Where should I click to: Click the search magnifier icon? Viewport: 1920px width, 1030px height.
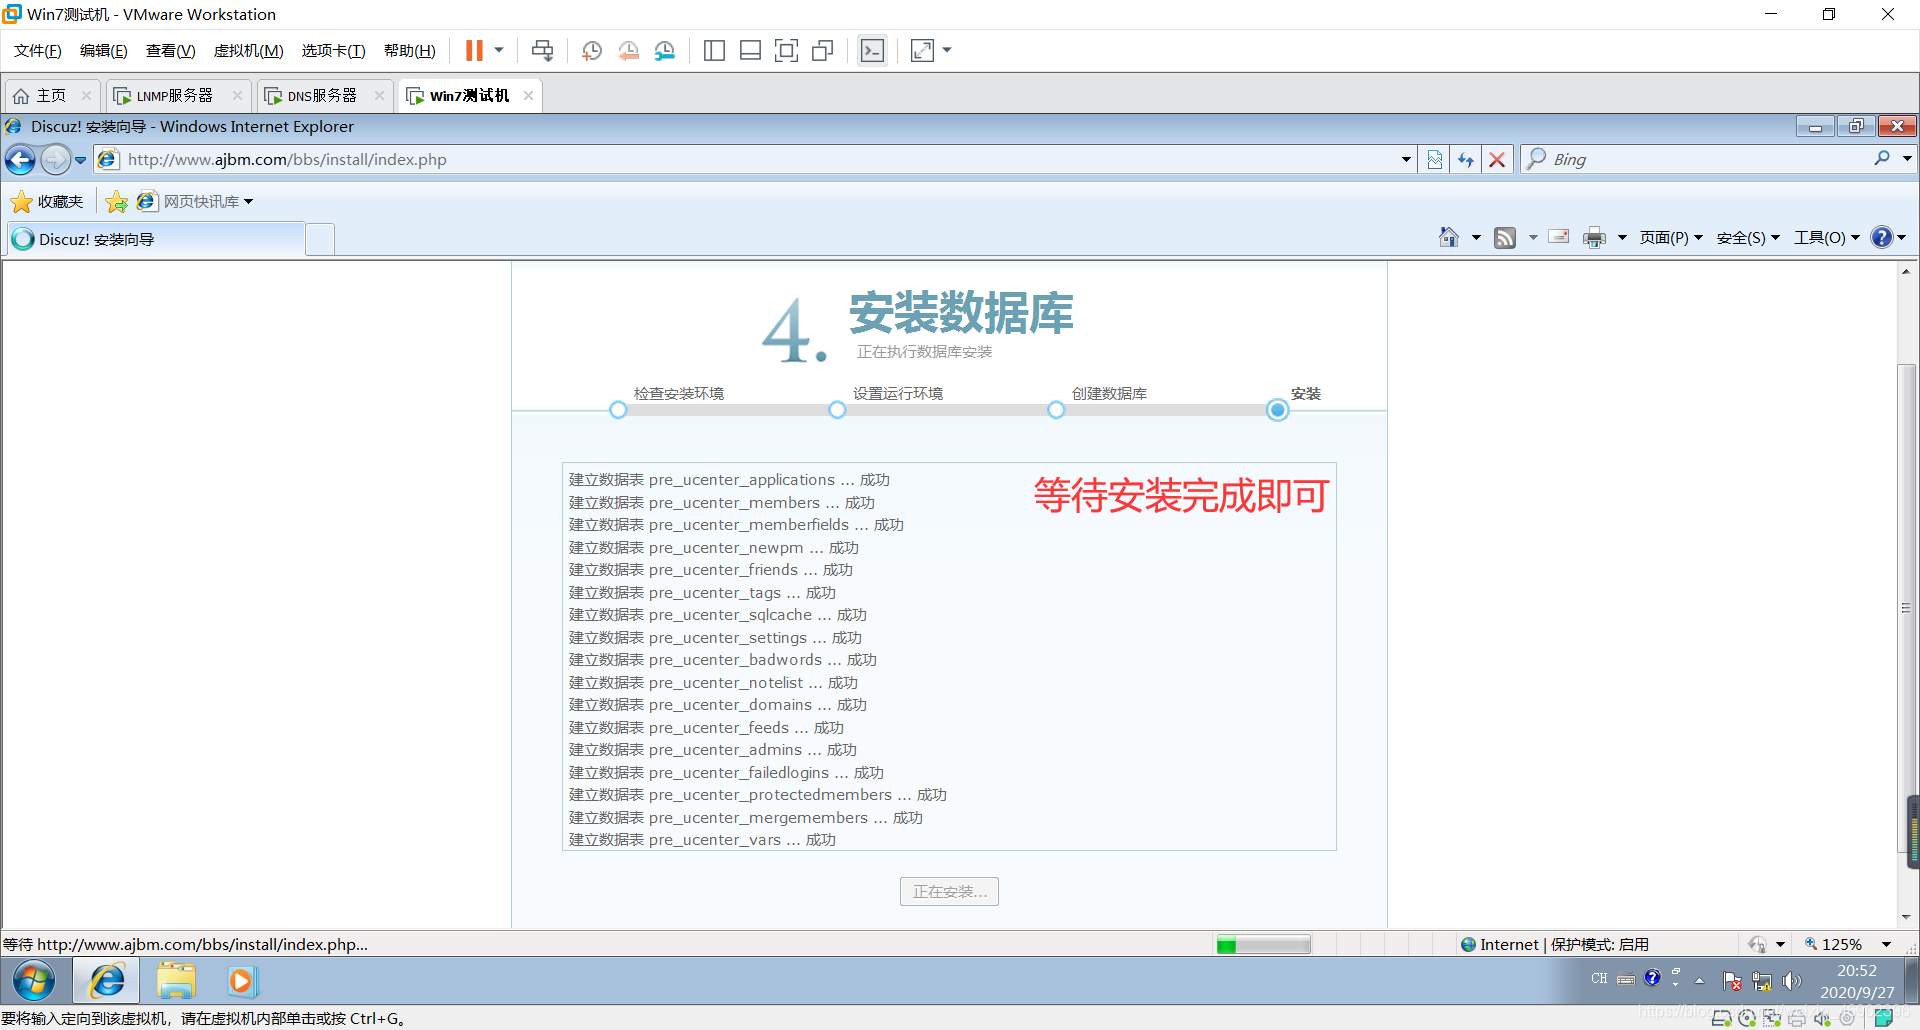tap(1882, 158)
